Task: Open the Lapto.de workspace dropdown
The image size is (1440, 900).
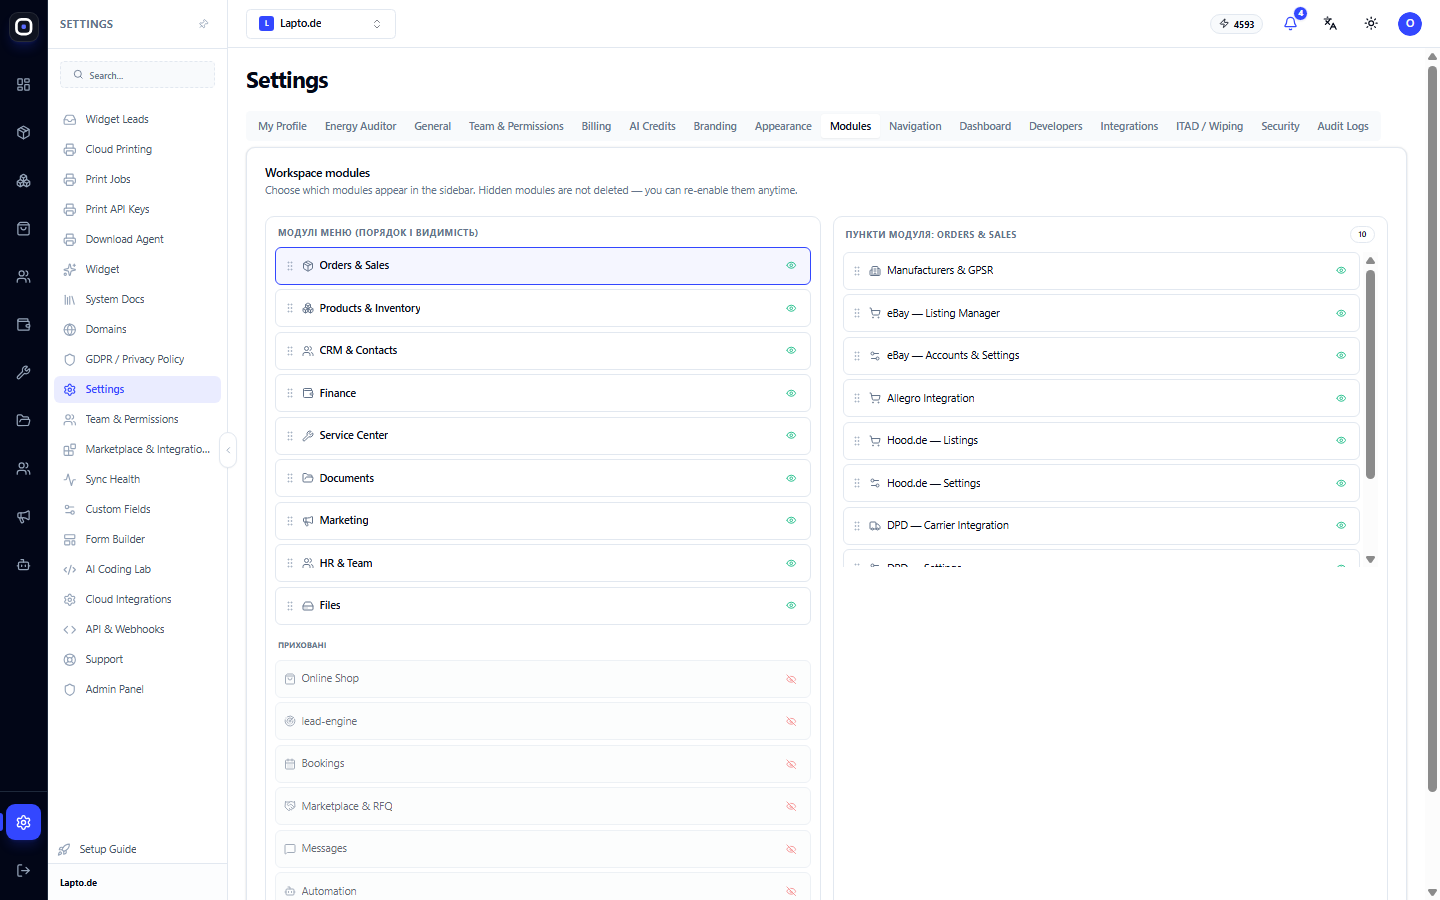Action: [x=321, y=24]
